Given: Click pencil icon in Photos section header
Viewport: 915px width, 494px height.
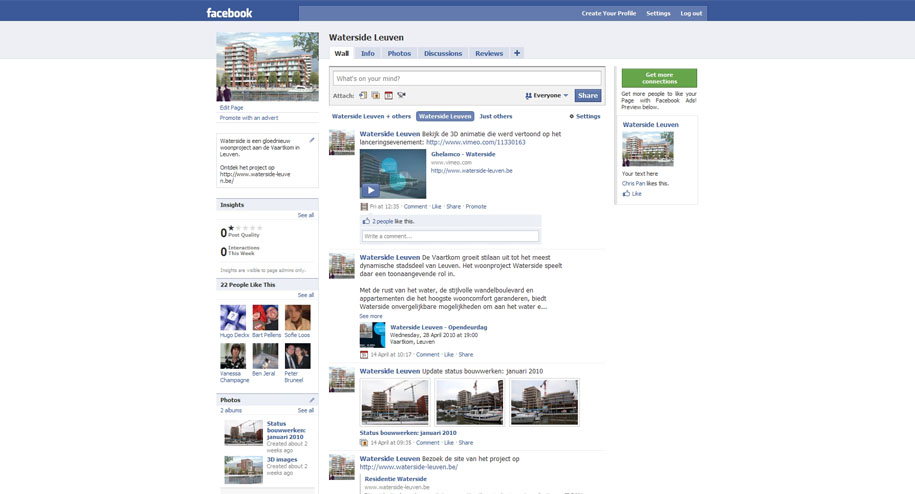Looking at the screenshot, I should coord(312,400).
